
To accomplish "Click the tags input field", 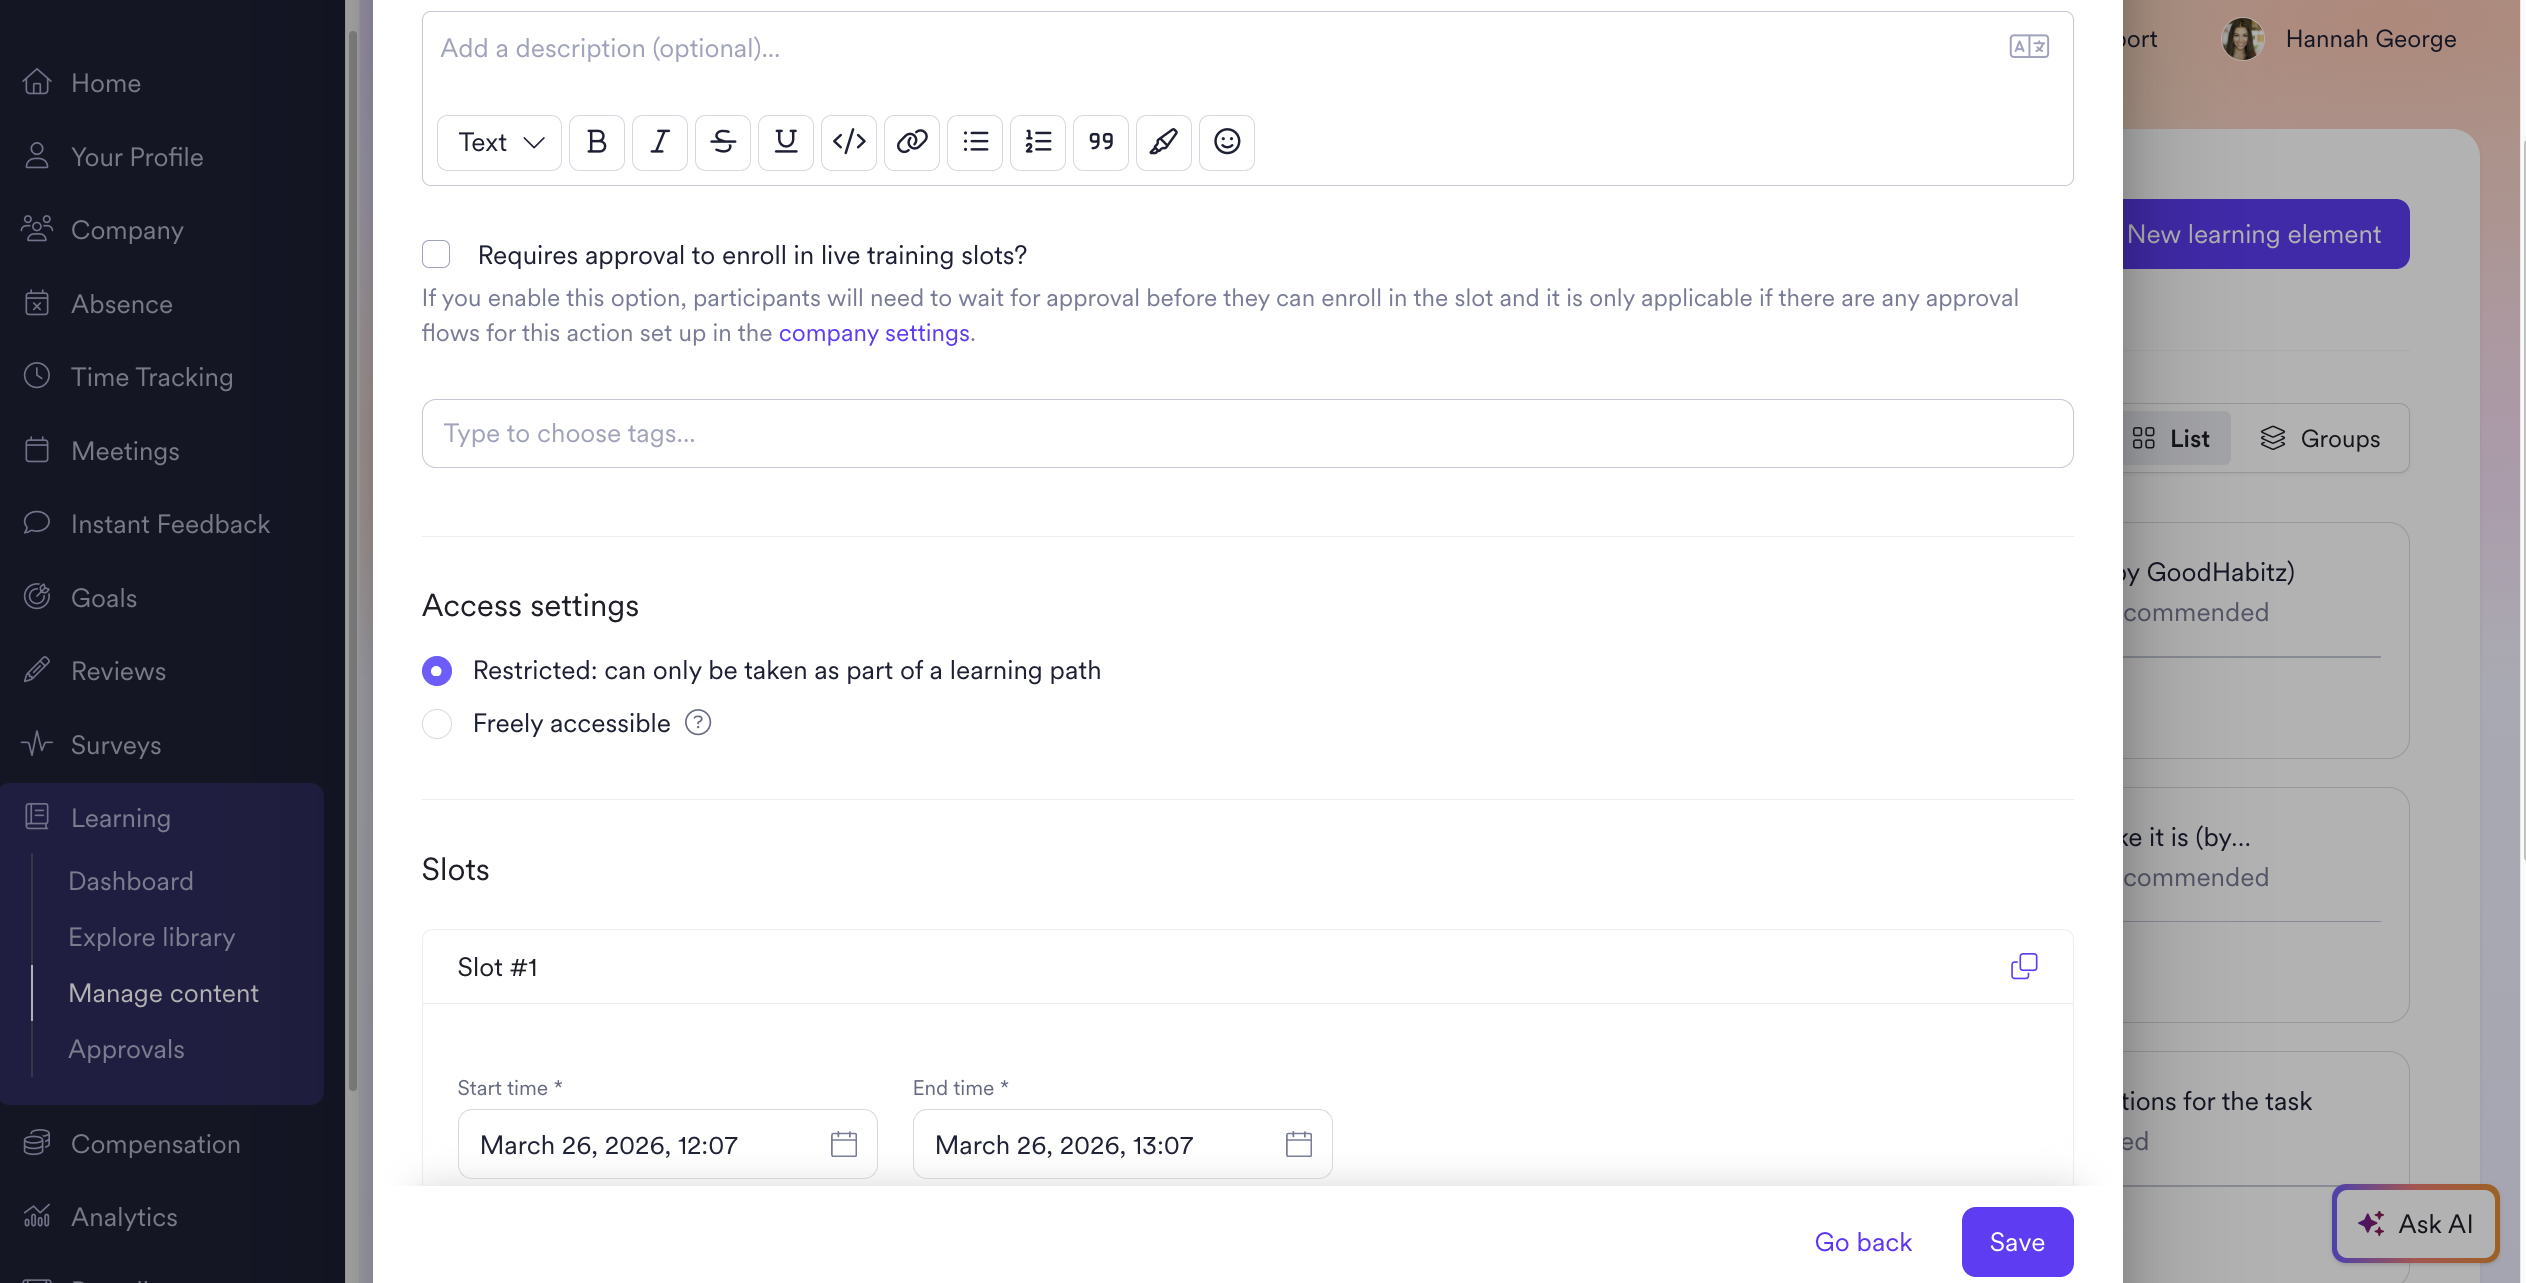I will point(1246,433).
